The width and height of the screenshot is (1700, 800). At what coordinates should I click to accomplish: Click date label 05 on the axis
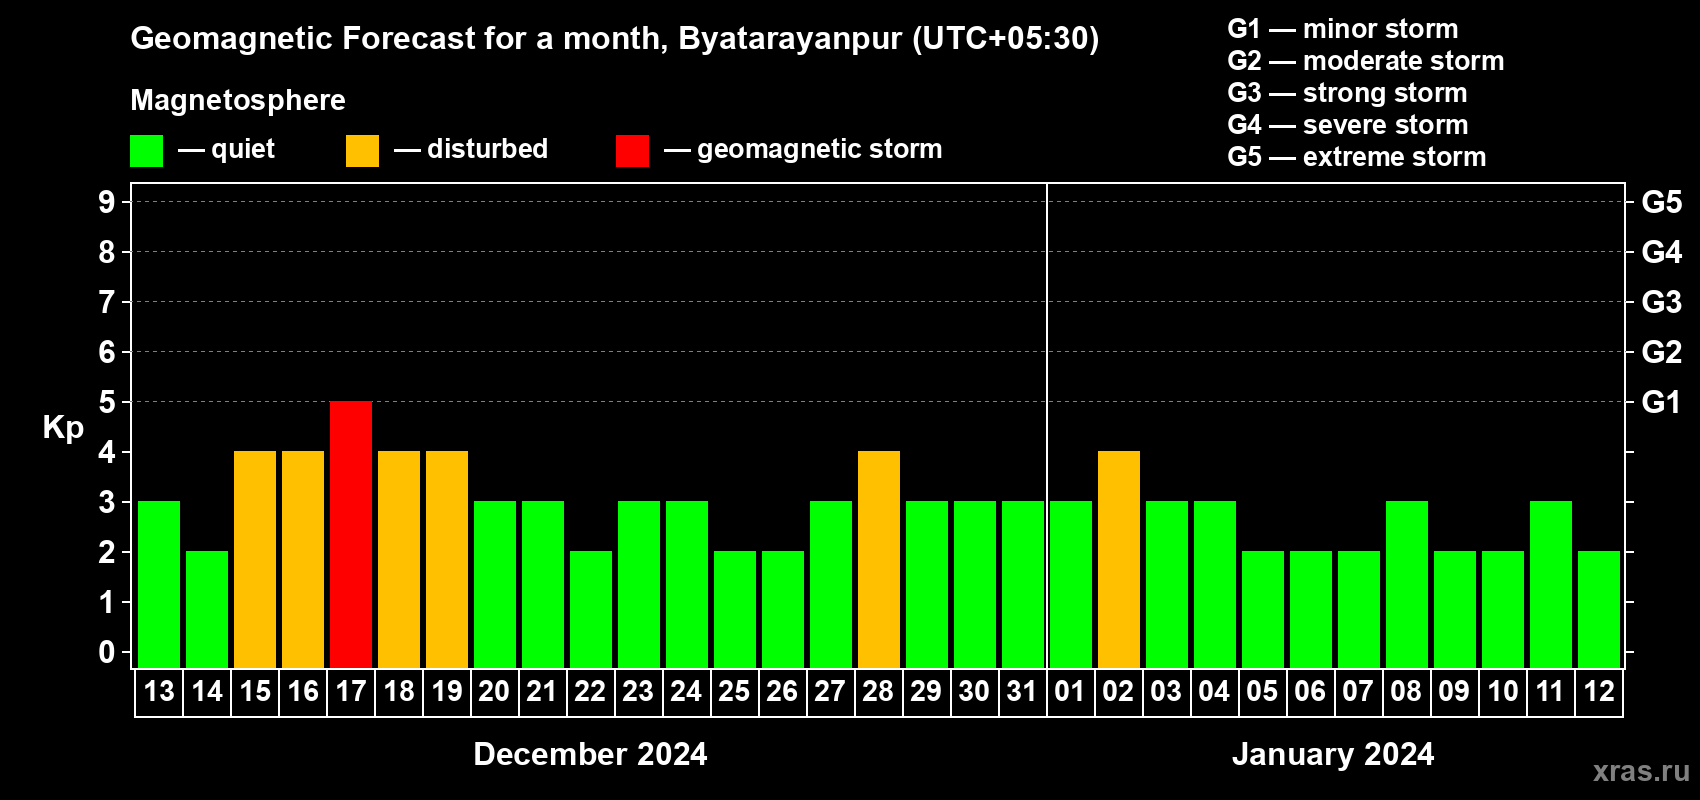[x=1263, y=691]
